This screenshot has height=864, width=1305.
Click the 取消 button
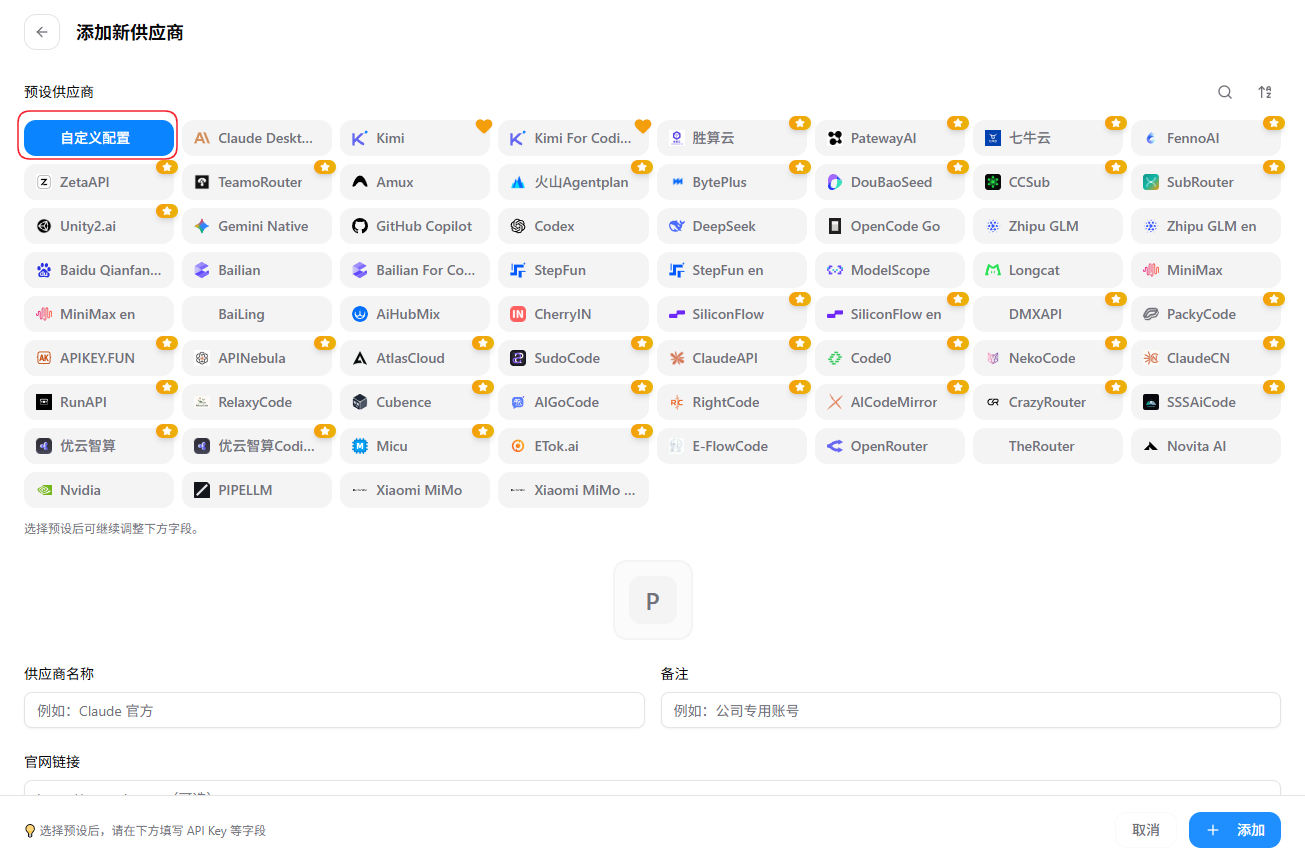click(1146, 830)
